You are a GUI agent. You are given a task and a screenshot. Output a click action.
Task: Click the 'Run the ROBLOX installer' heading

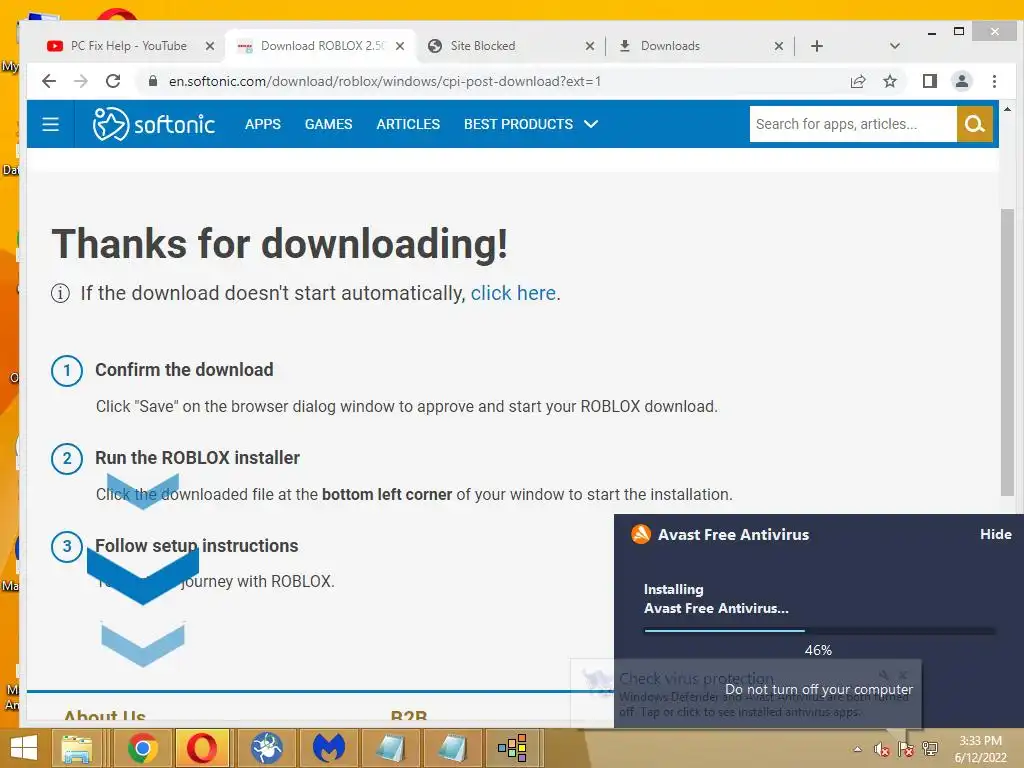point(197,458)
